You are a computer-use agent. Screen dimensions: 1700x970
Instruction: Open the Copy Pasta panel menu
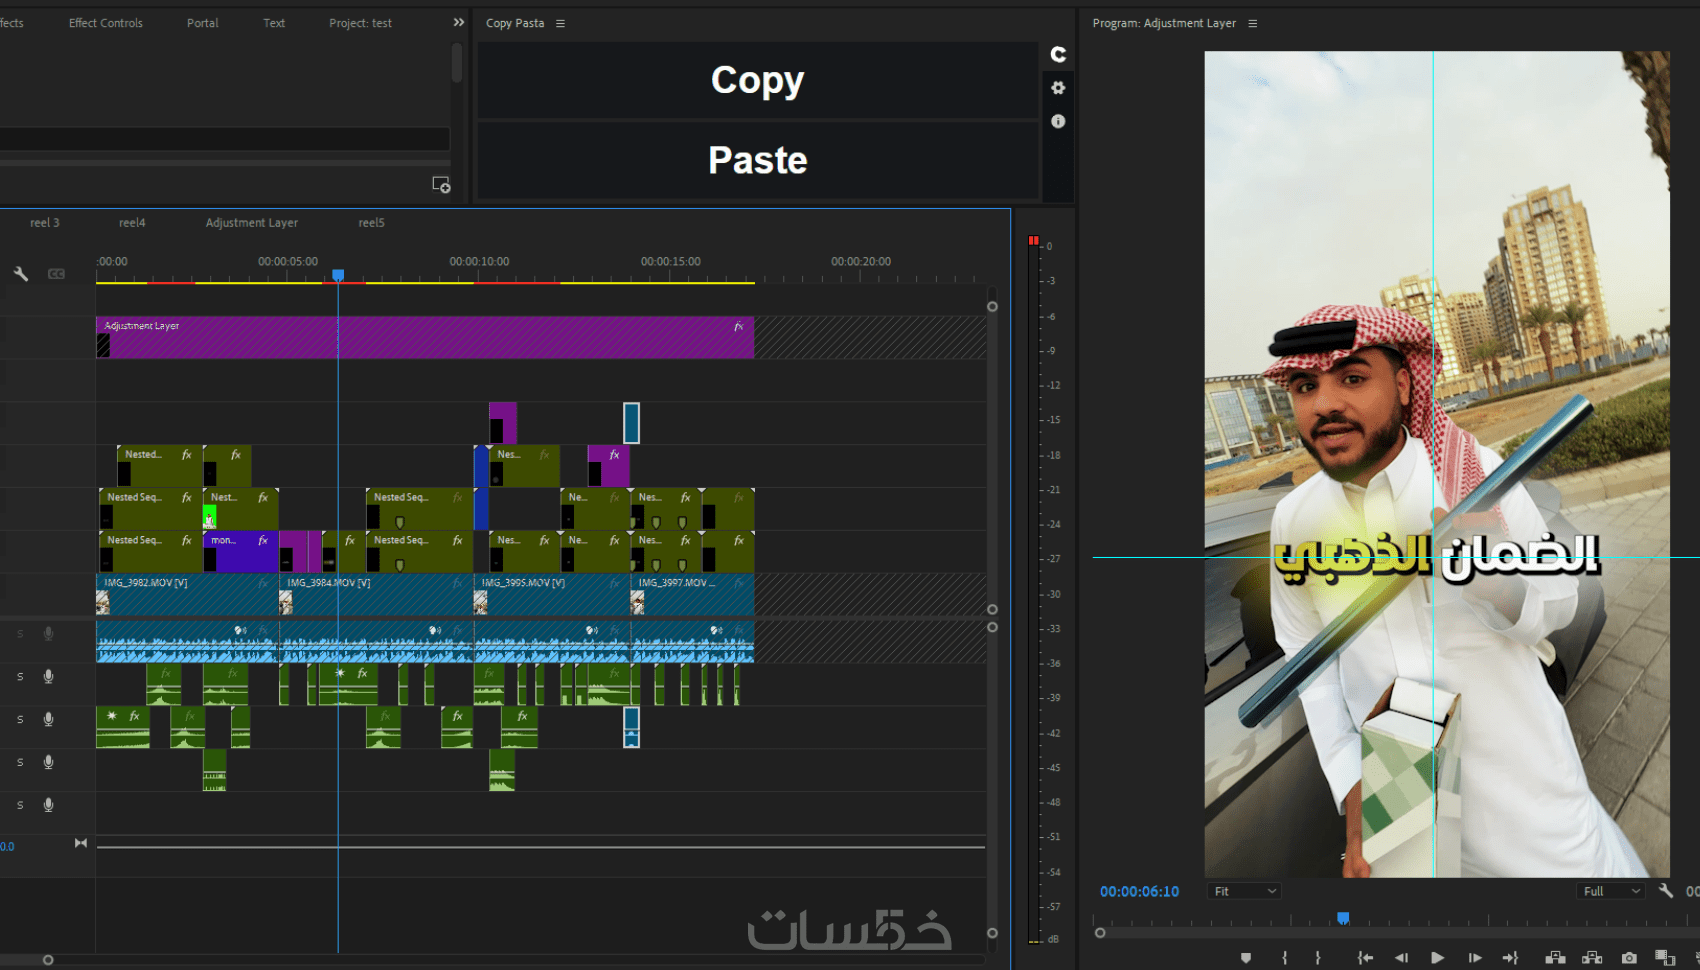pos(560,23)
